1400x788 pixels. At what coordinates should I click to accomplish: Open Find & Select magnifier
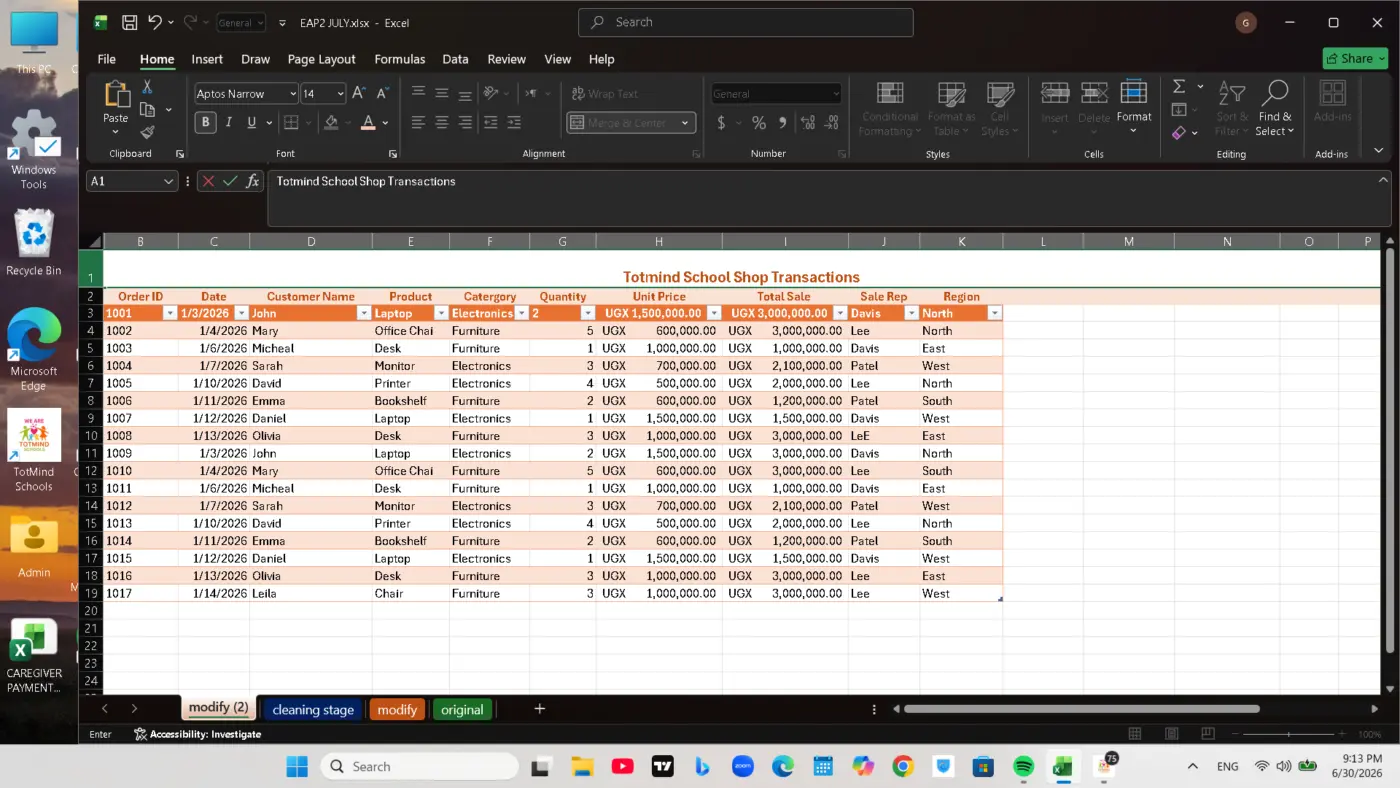1274,108
